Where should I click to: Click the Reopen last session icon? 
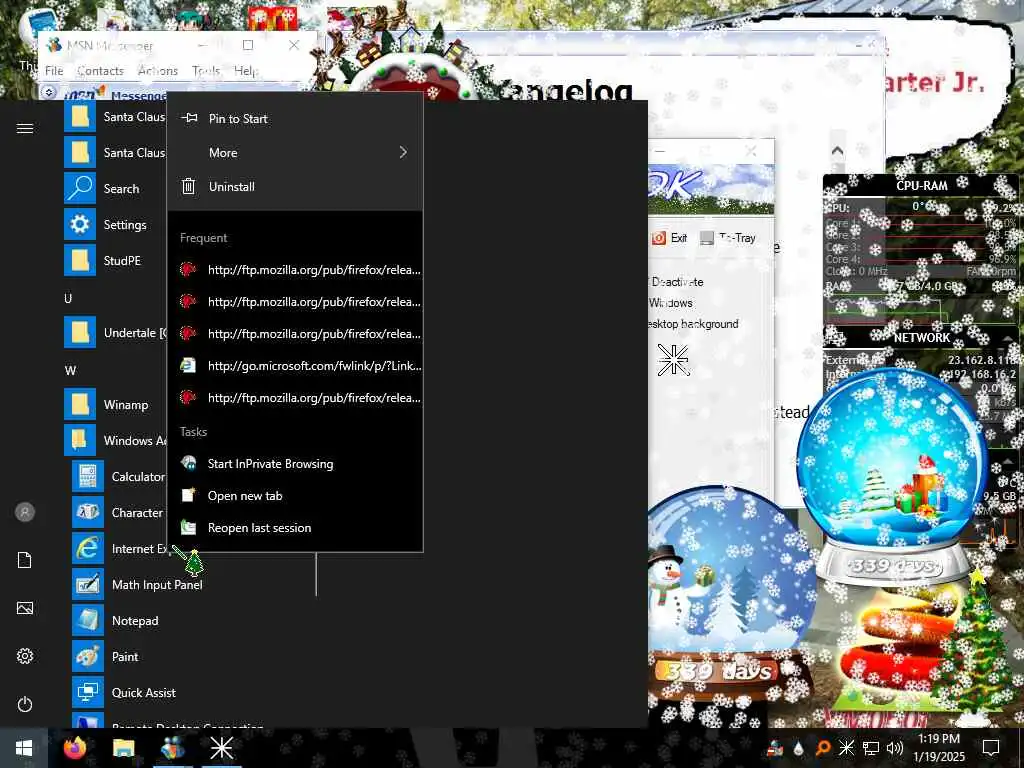click(189, 527)
